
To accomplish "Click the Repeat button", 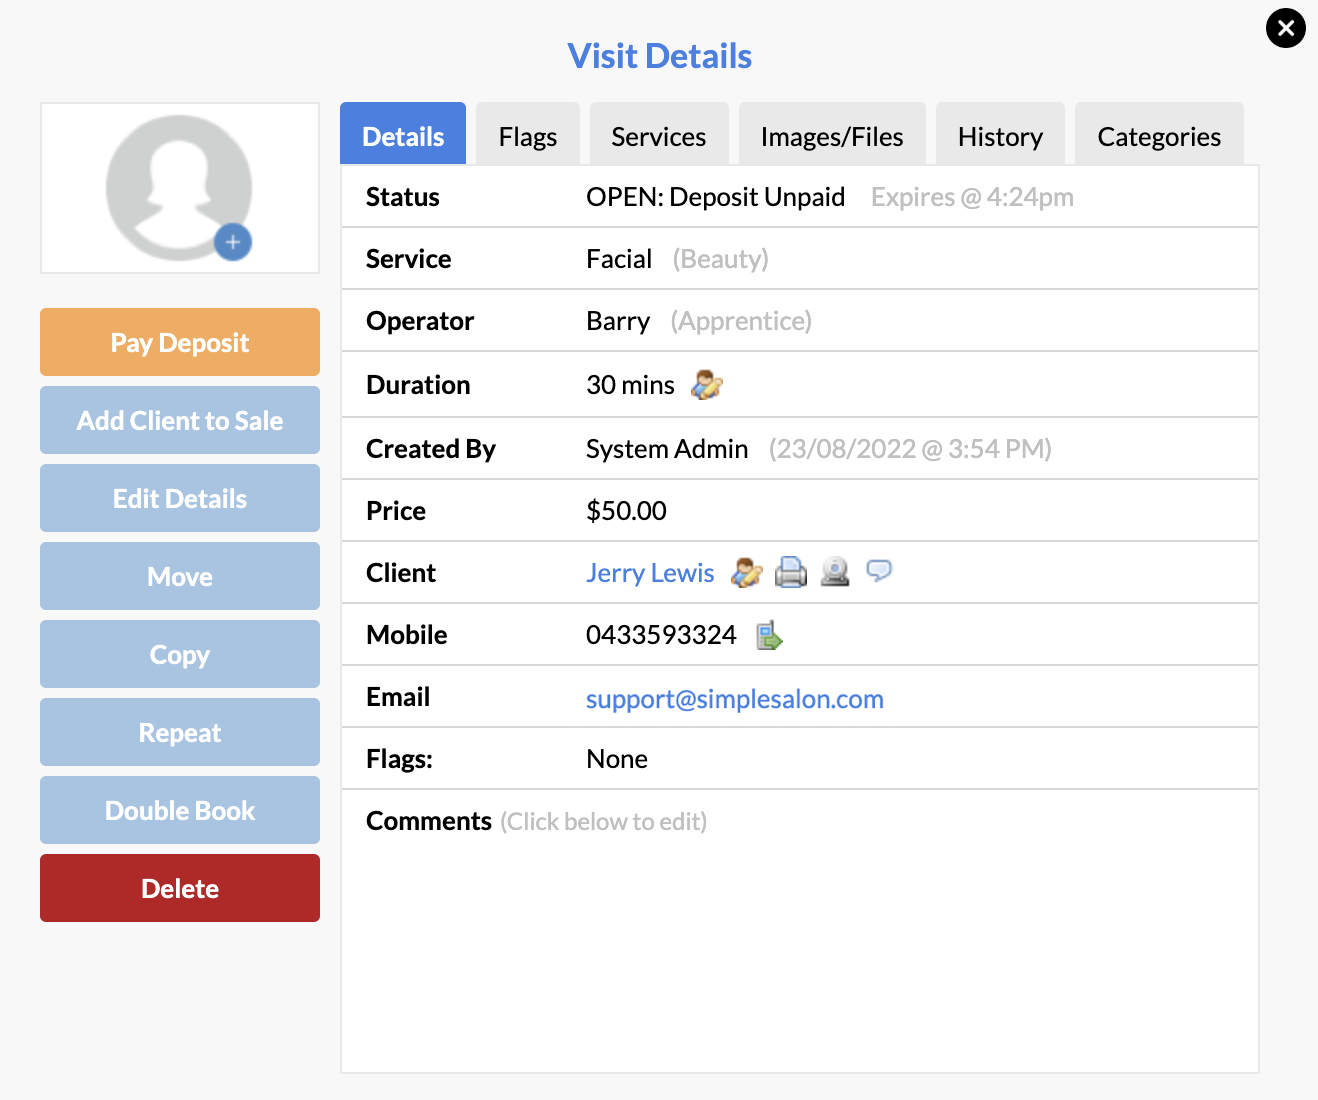I will pos(180,732).
